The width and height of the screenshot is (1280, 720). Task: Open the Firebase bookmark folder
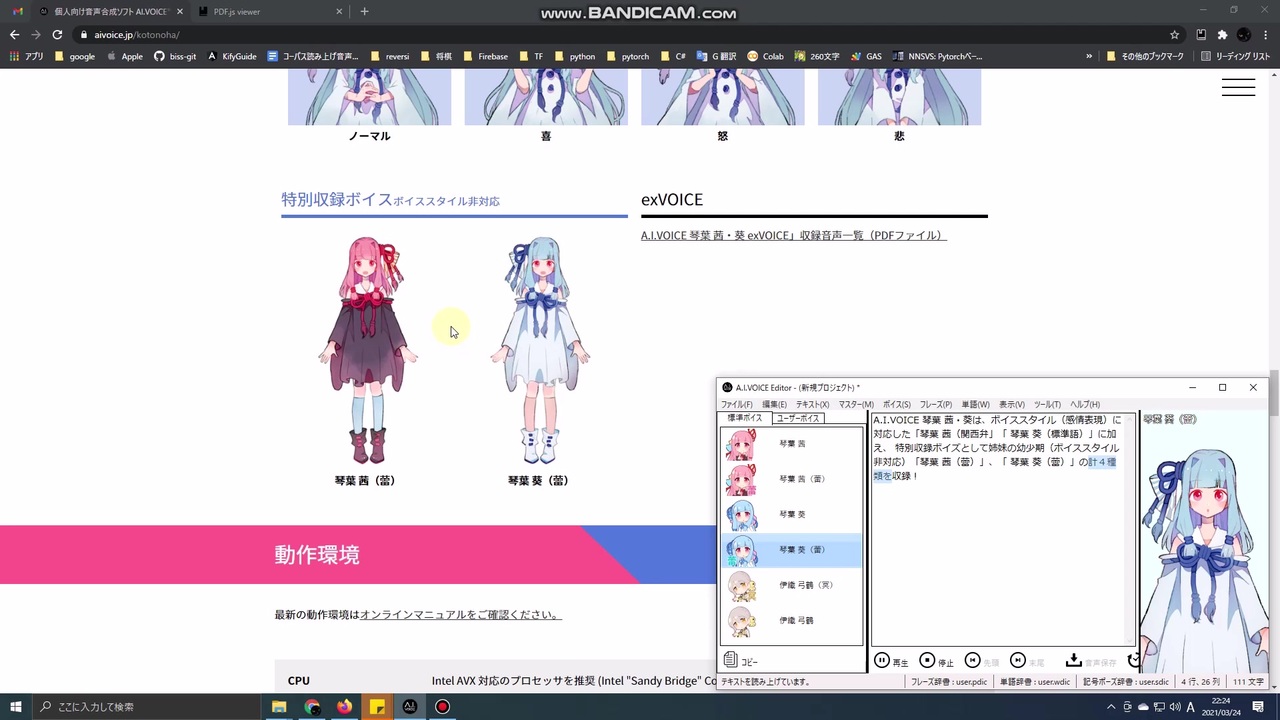[486, 57]
